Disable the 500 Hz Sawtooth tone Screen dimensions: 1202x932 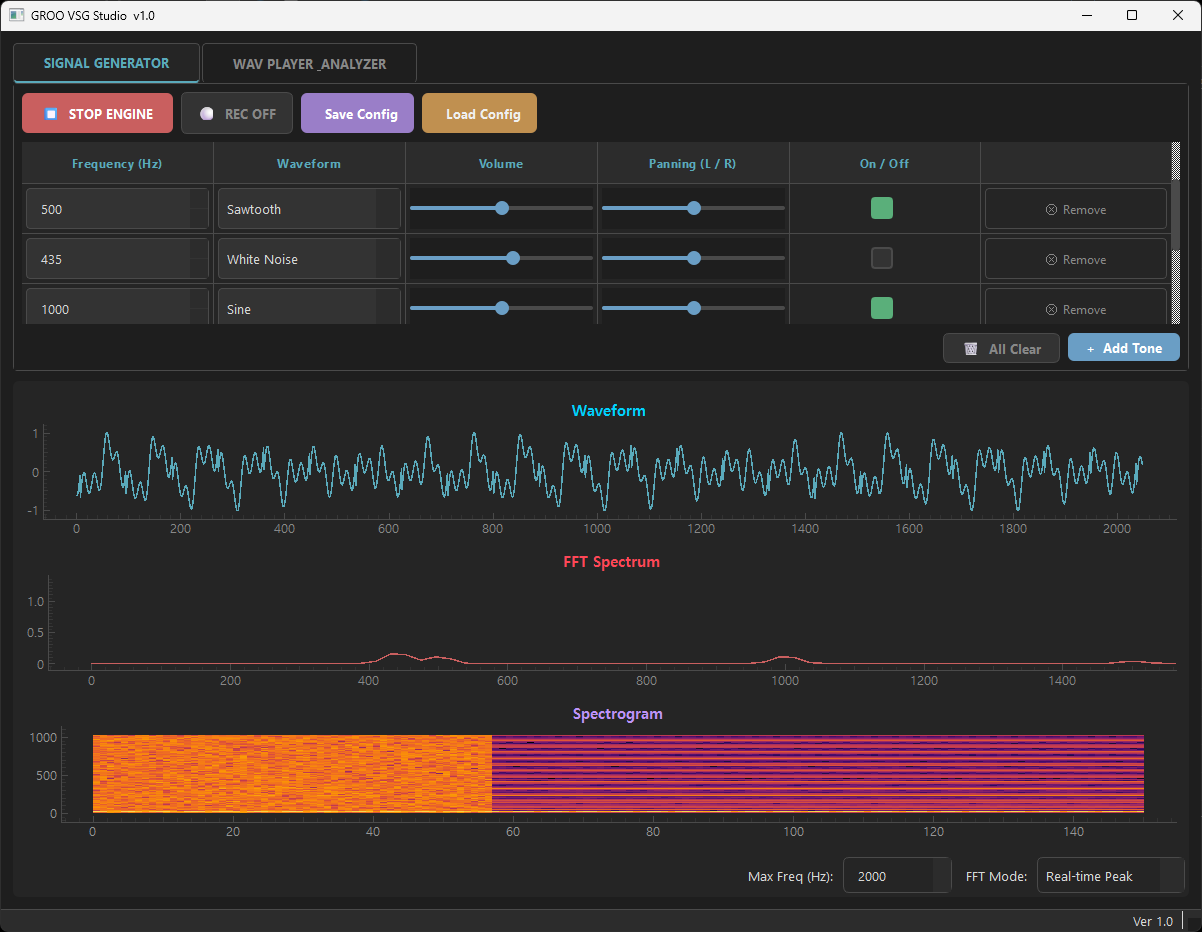click(881, 208)
